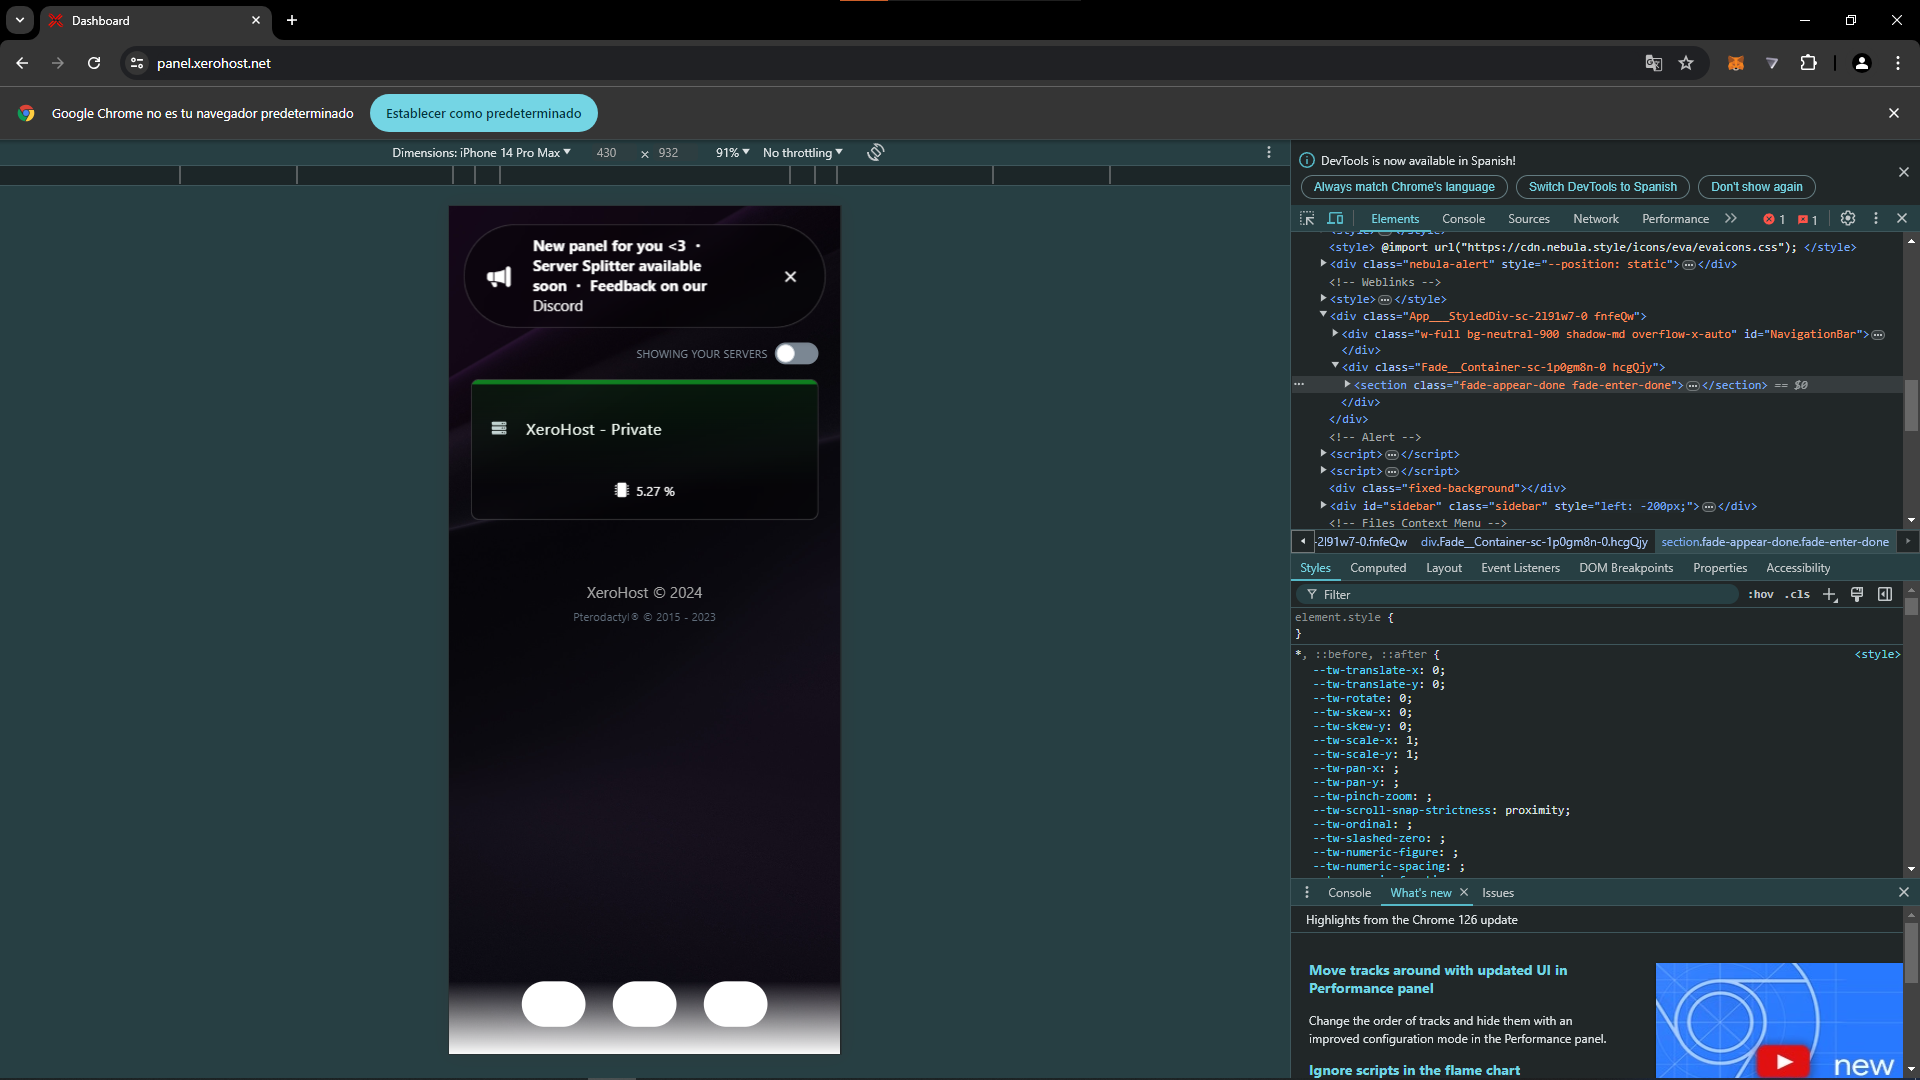Switch to the Sources tab
The image size is (1920, 1080).
(x=1529, y=219)
